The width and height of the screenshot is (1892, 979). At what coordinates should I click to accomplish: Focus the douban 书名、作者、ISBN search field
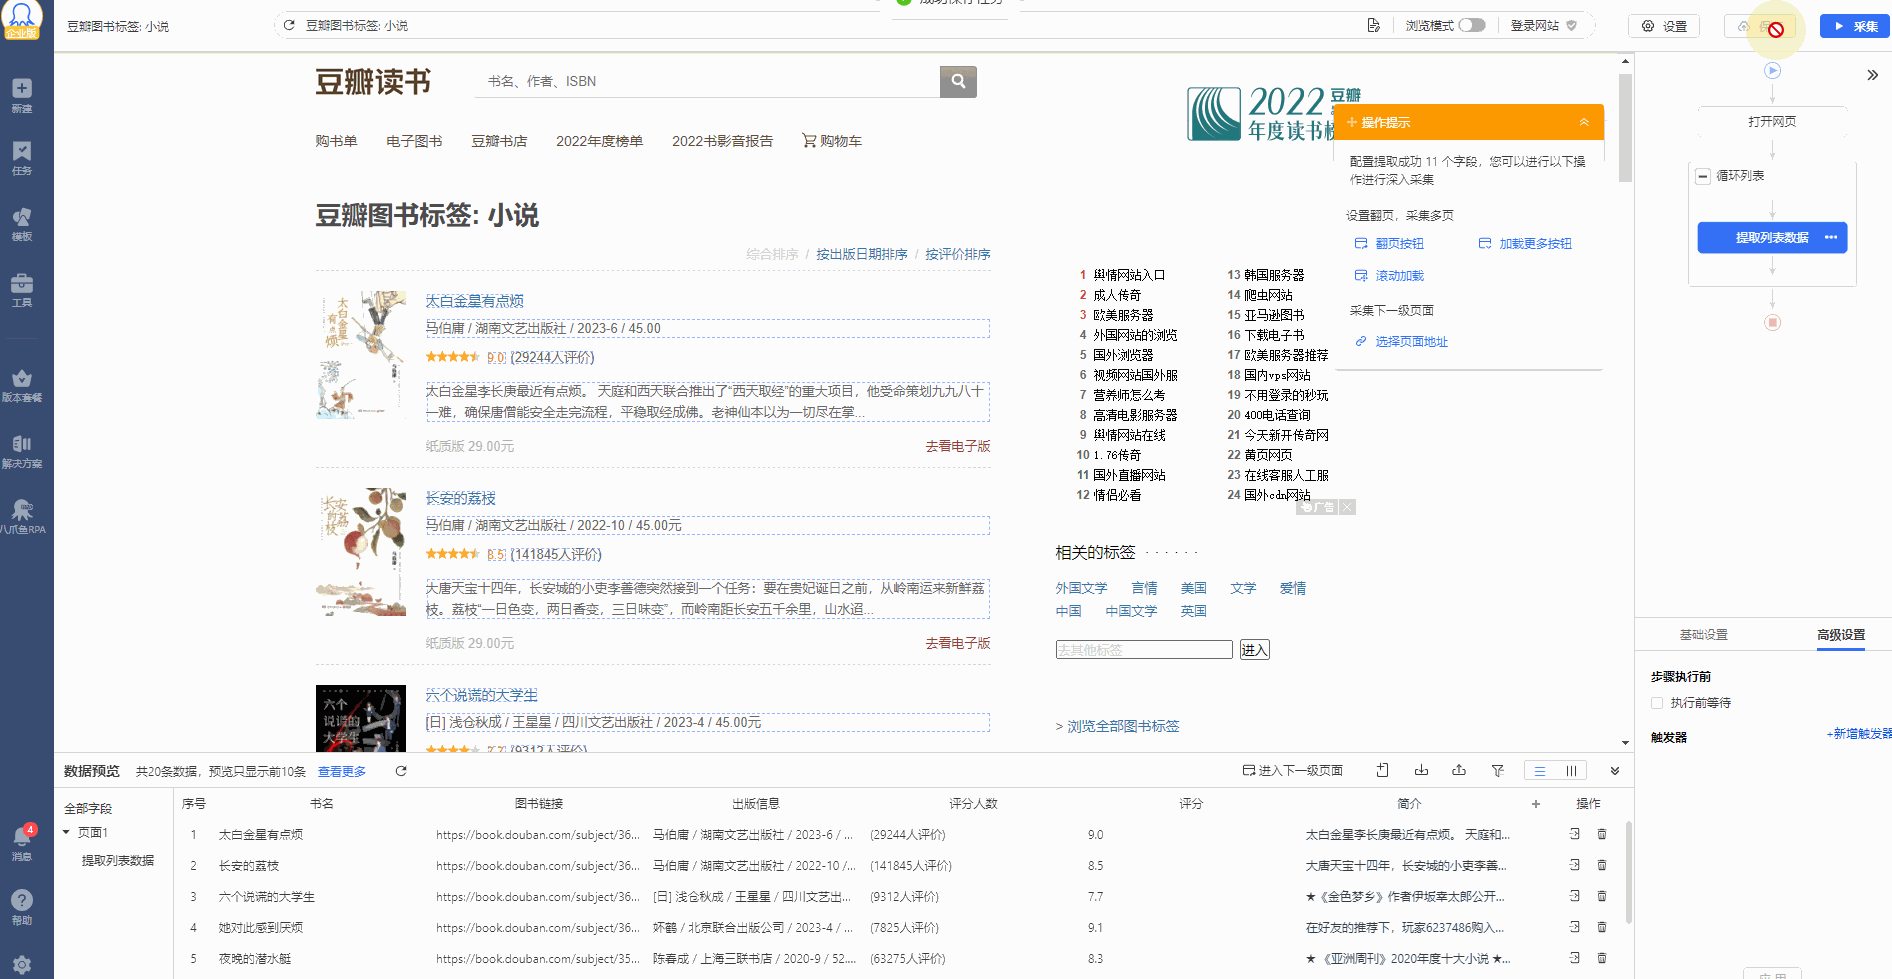(708, 82)
